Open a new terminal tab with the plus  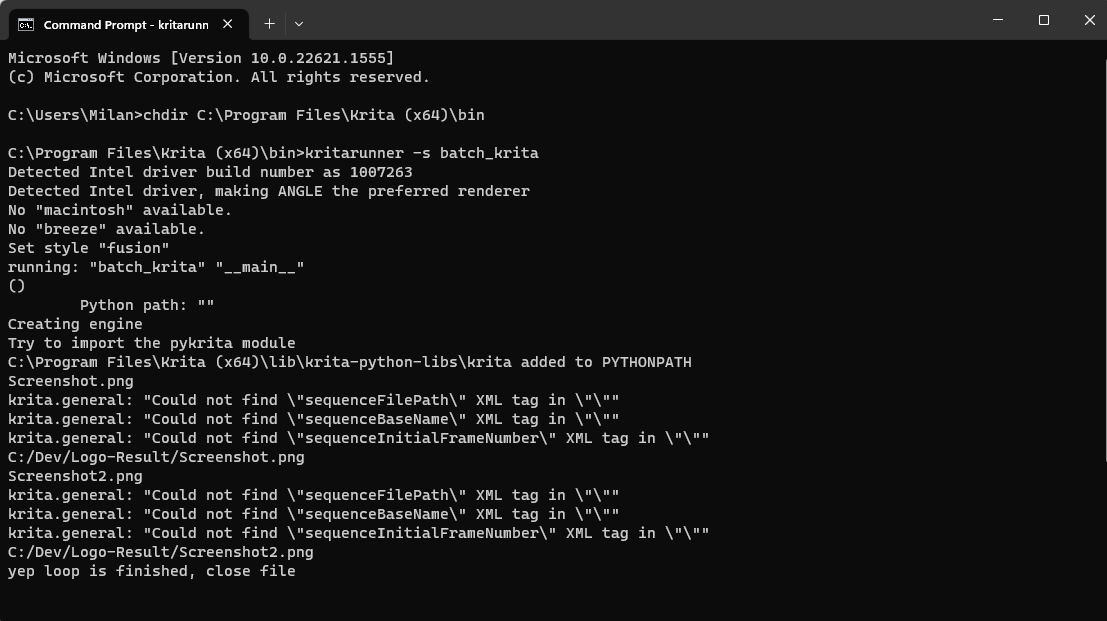coord(269,23)
